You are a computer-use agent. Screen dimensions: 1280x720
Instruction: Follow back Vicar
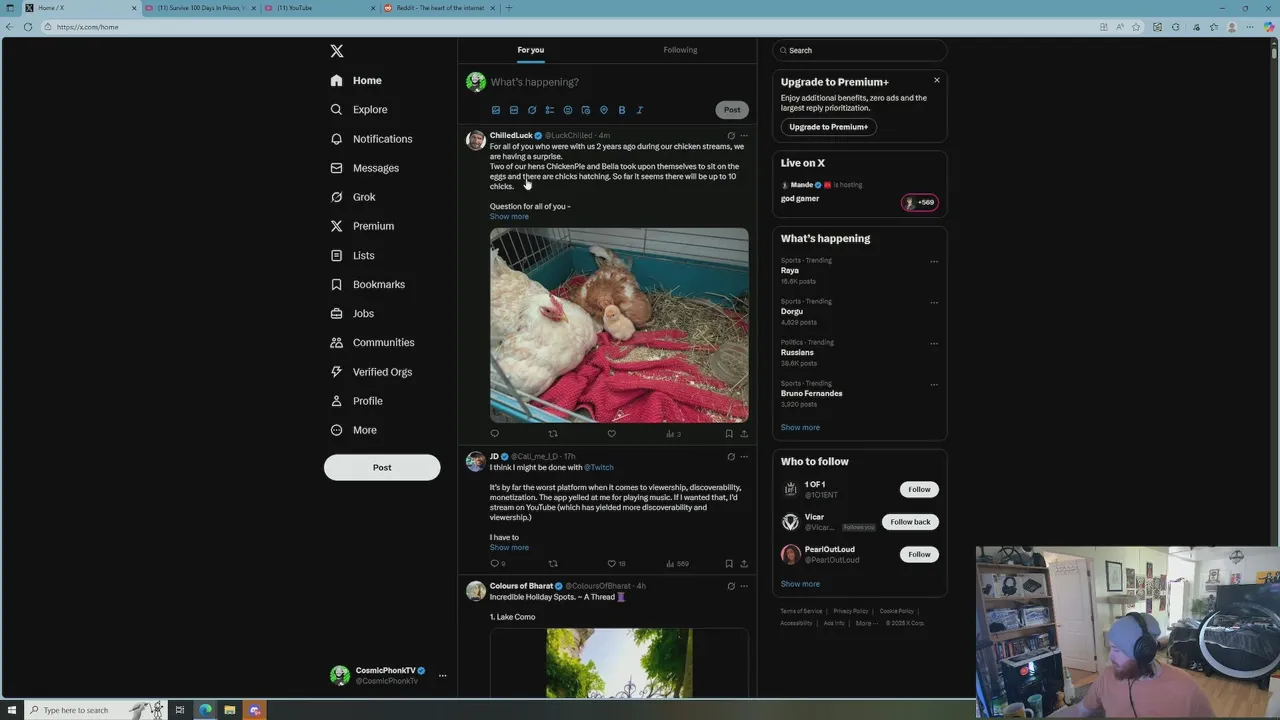click(910, 522)
